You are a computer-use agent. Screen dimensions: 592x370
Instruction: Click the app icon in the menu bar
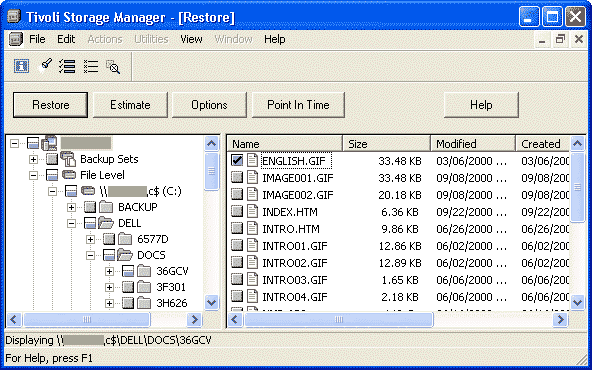tap(16, 39)
